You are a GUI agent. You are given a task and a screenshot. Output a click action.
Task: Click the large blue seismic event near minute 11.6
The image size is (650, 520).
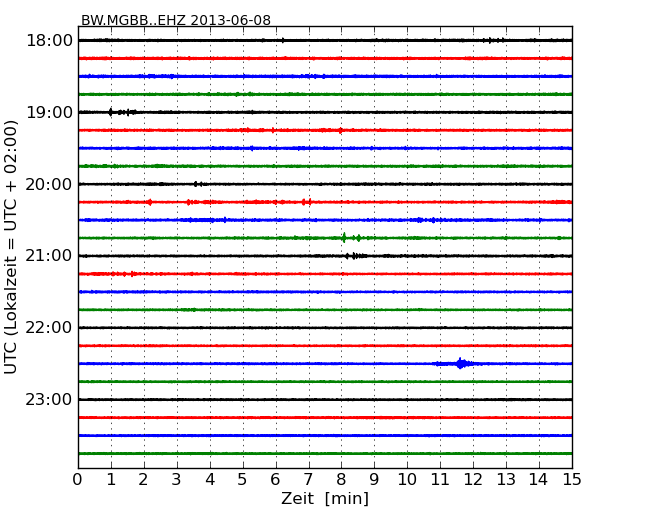pos(460,364)
